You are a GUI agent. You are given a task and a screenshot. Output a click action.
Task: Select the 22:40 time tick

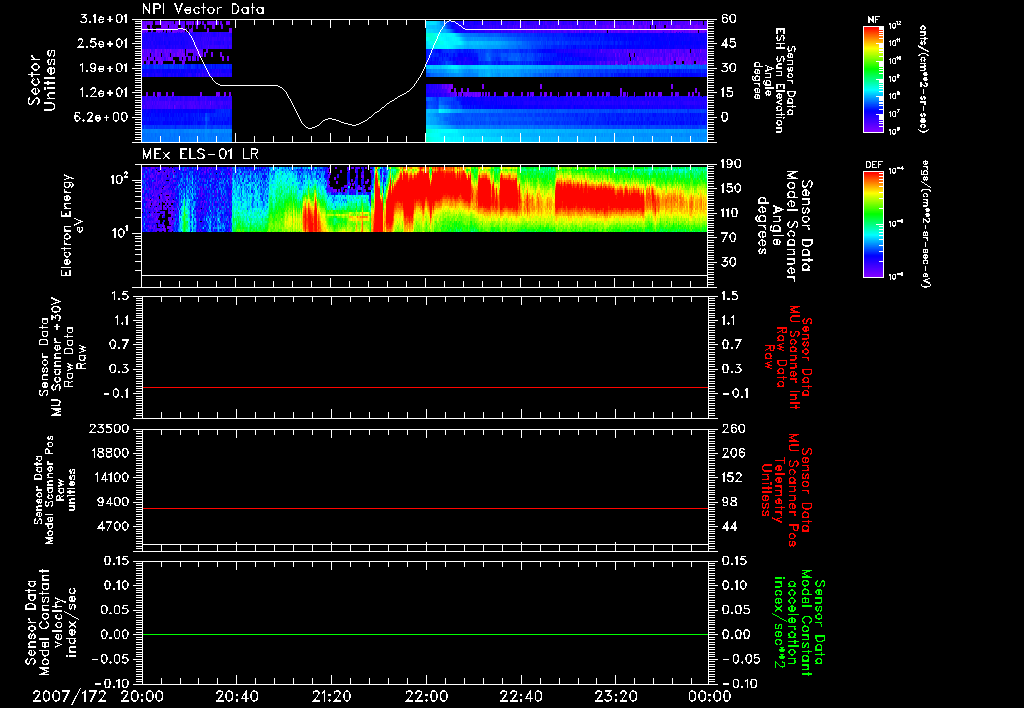pos(520,696)
